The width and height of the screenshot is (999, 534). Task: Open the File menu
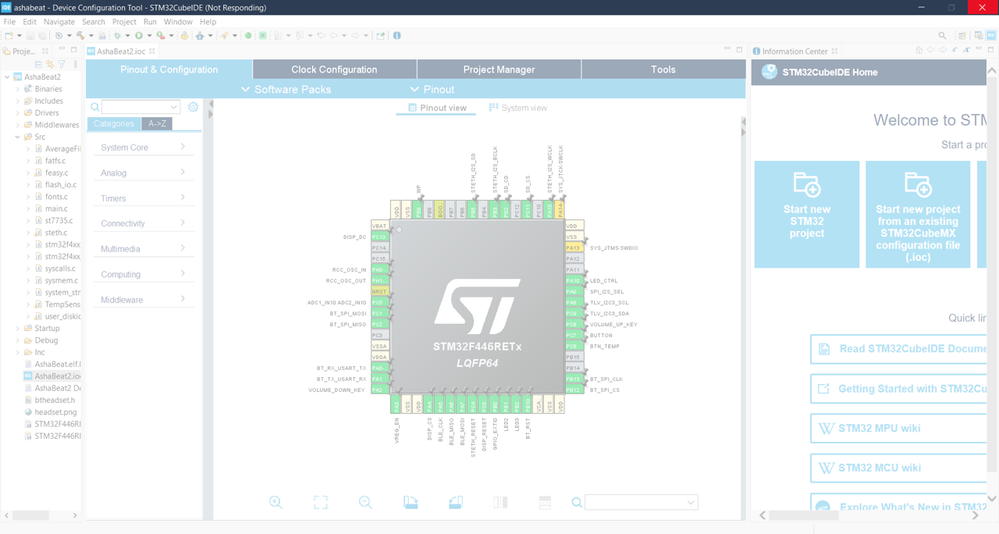click(10, 22)
